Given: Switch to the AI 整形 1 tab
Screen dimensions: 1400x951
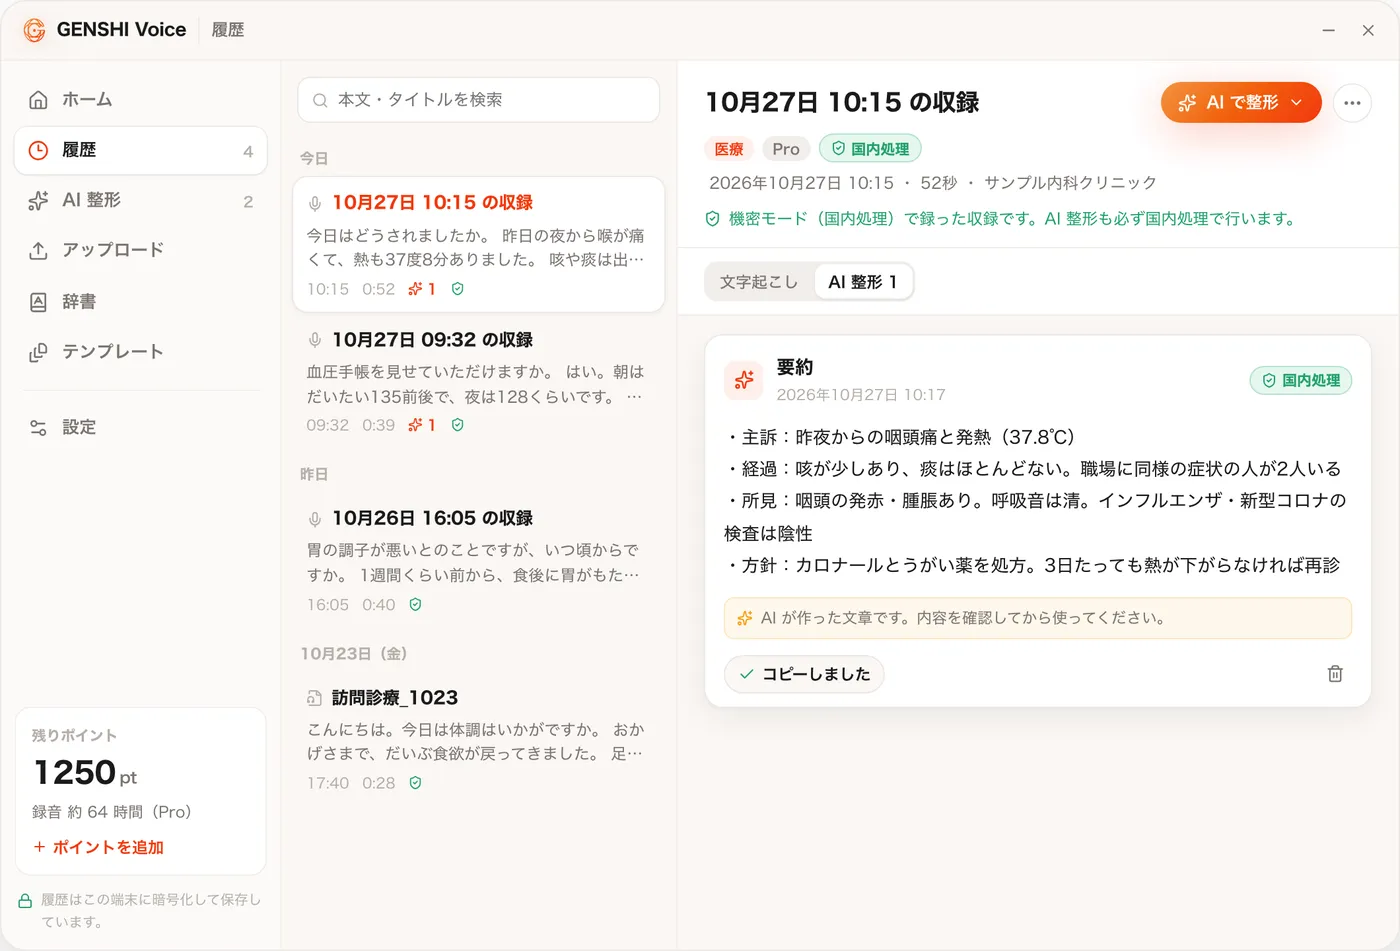Looking at the screenshot, I should tap(863, 282).
